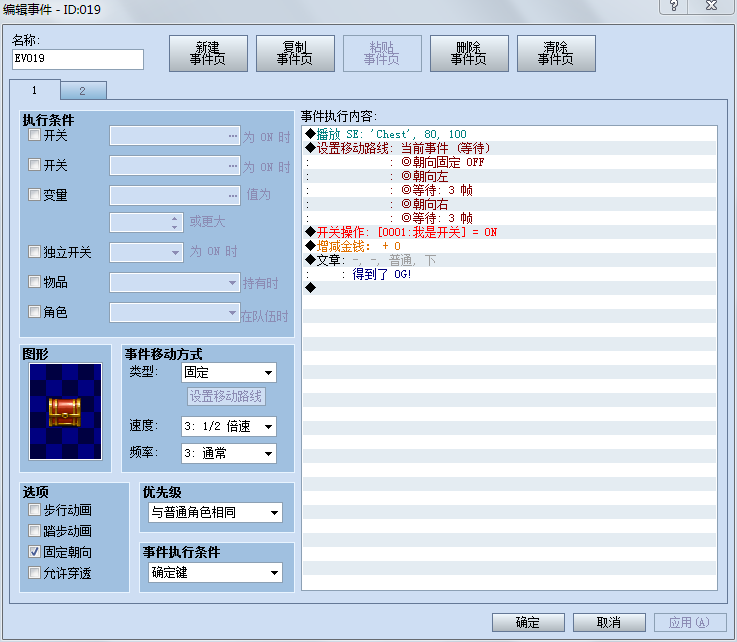Check the 变量 condition checkbox
Screen dimensions: 737x642
tap(34, 195)
